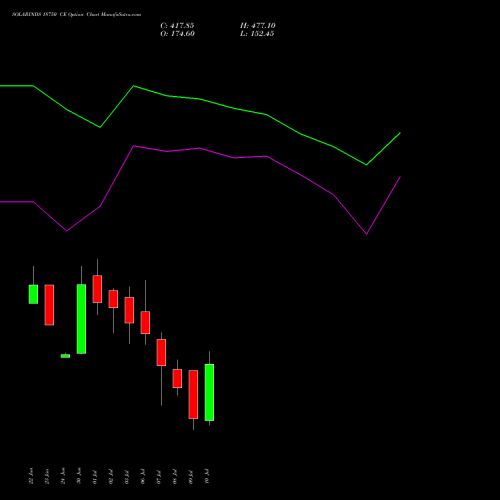Click the high value H: 477.10

[x=258, y=26]
